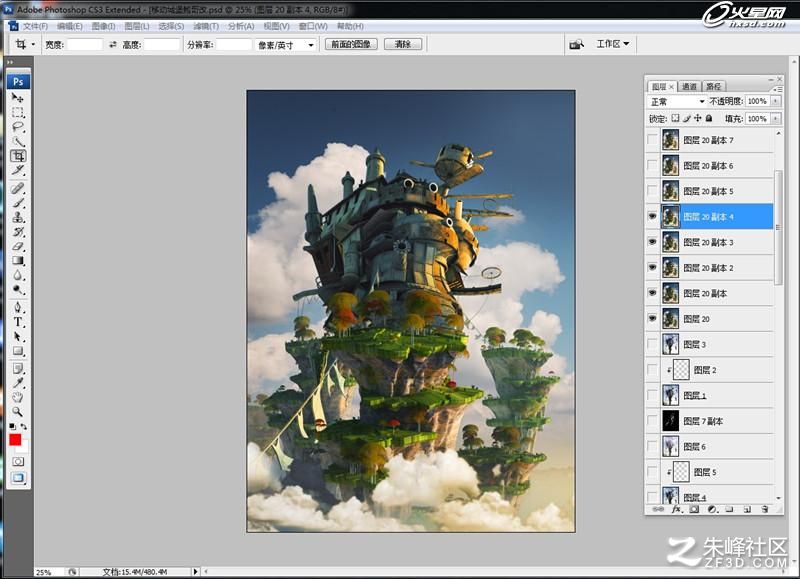Viewport: 800px width, 579px height.
Task: Reset to default foreground and background colors
Action: 12,426
